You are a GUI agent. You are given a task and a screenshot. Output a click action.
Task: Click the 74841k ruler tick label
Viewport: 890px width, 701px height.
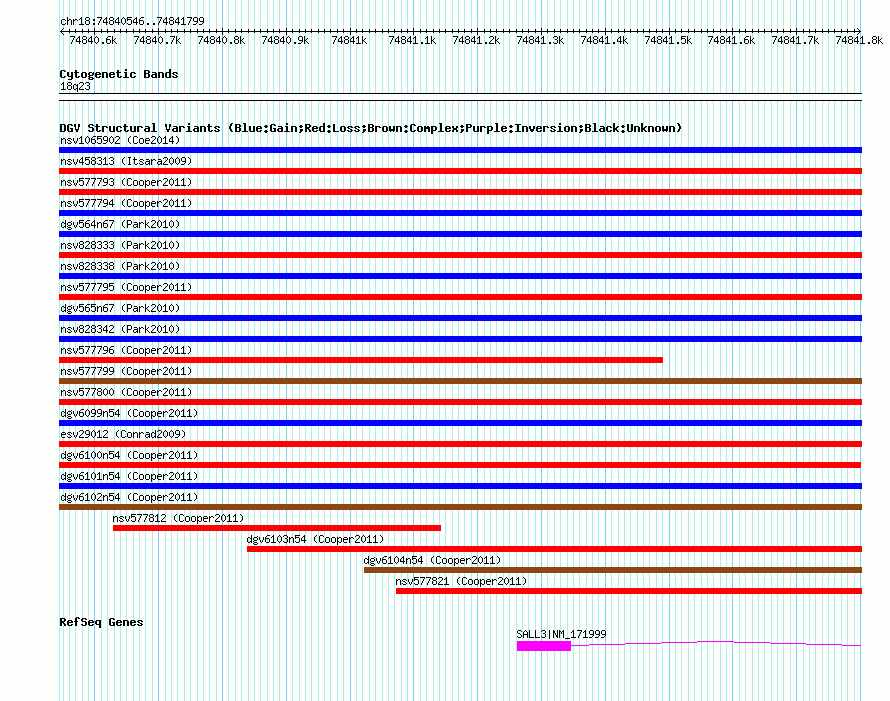349,41
